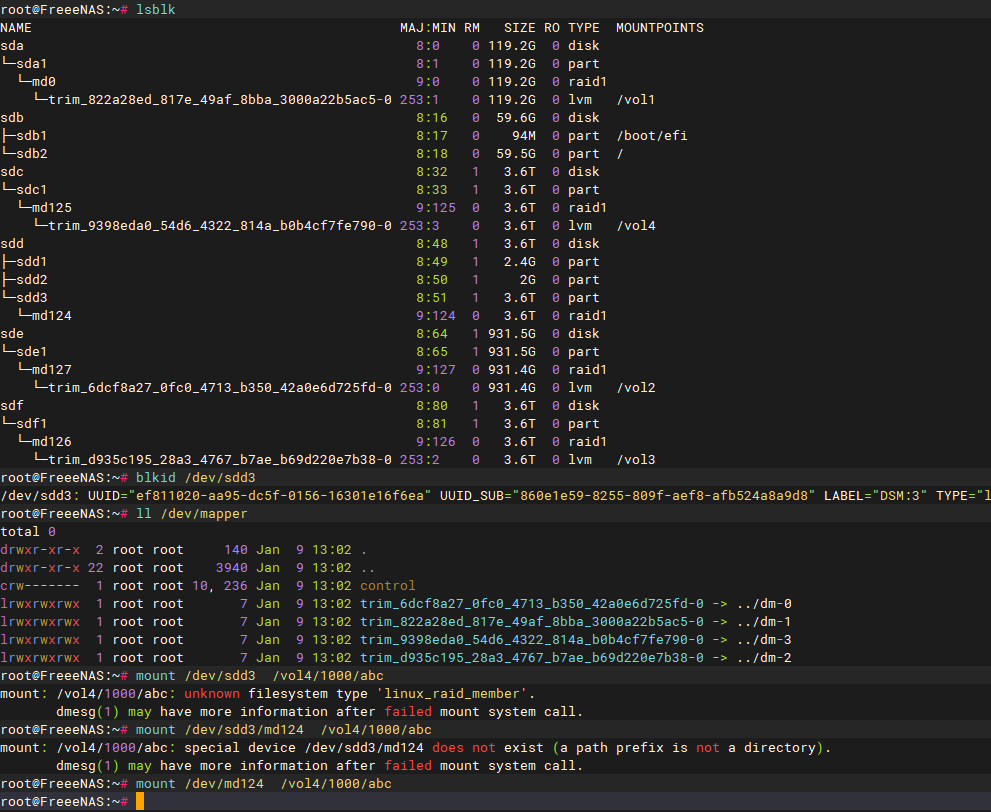The height and width of the screenshot is (812, 991).
Task: Select the 'sde1' partition name
Action: [x=32, y=351]
